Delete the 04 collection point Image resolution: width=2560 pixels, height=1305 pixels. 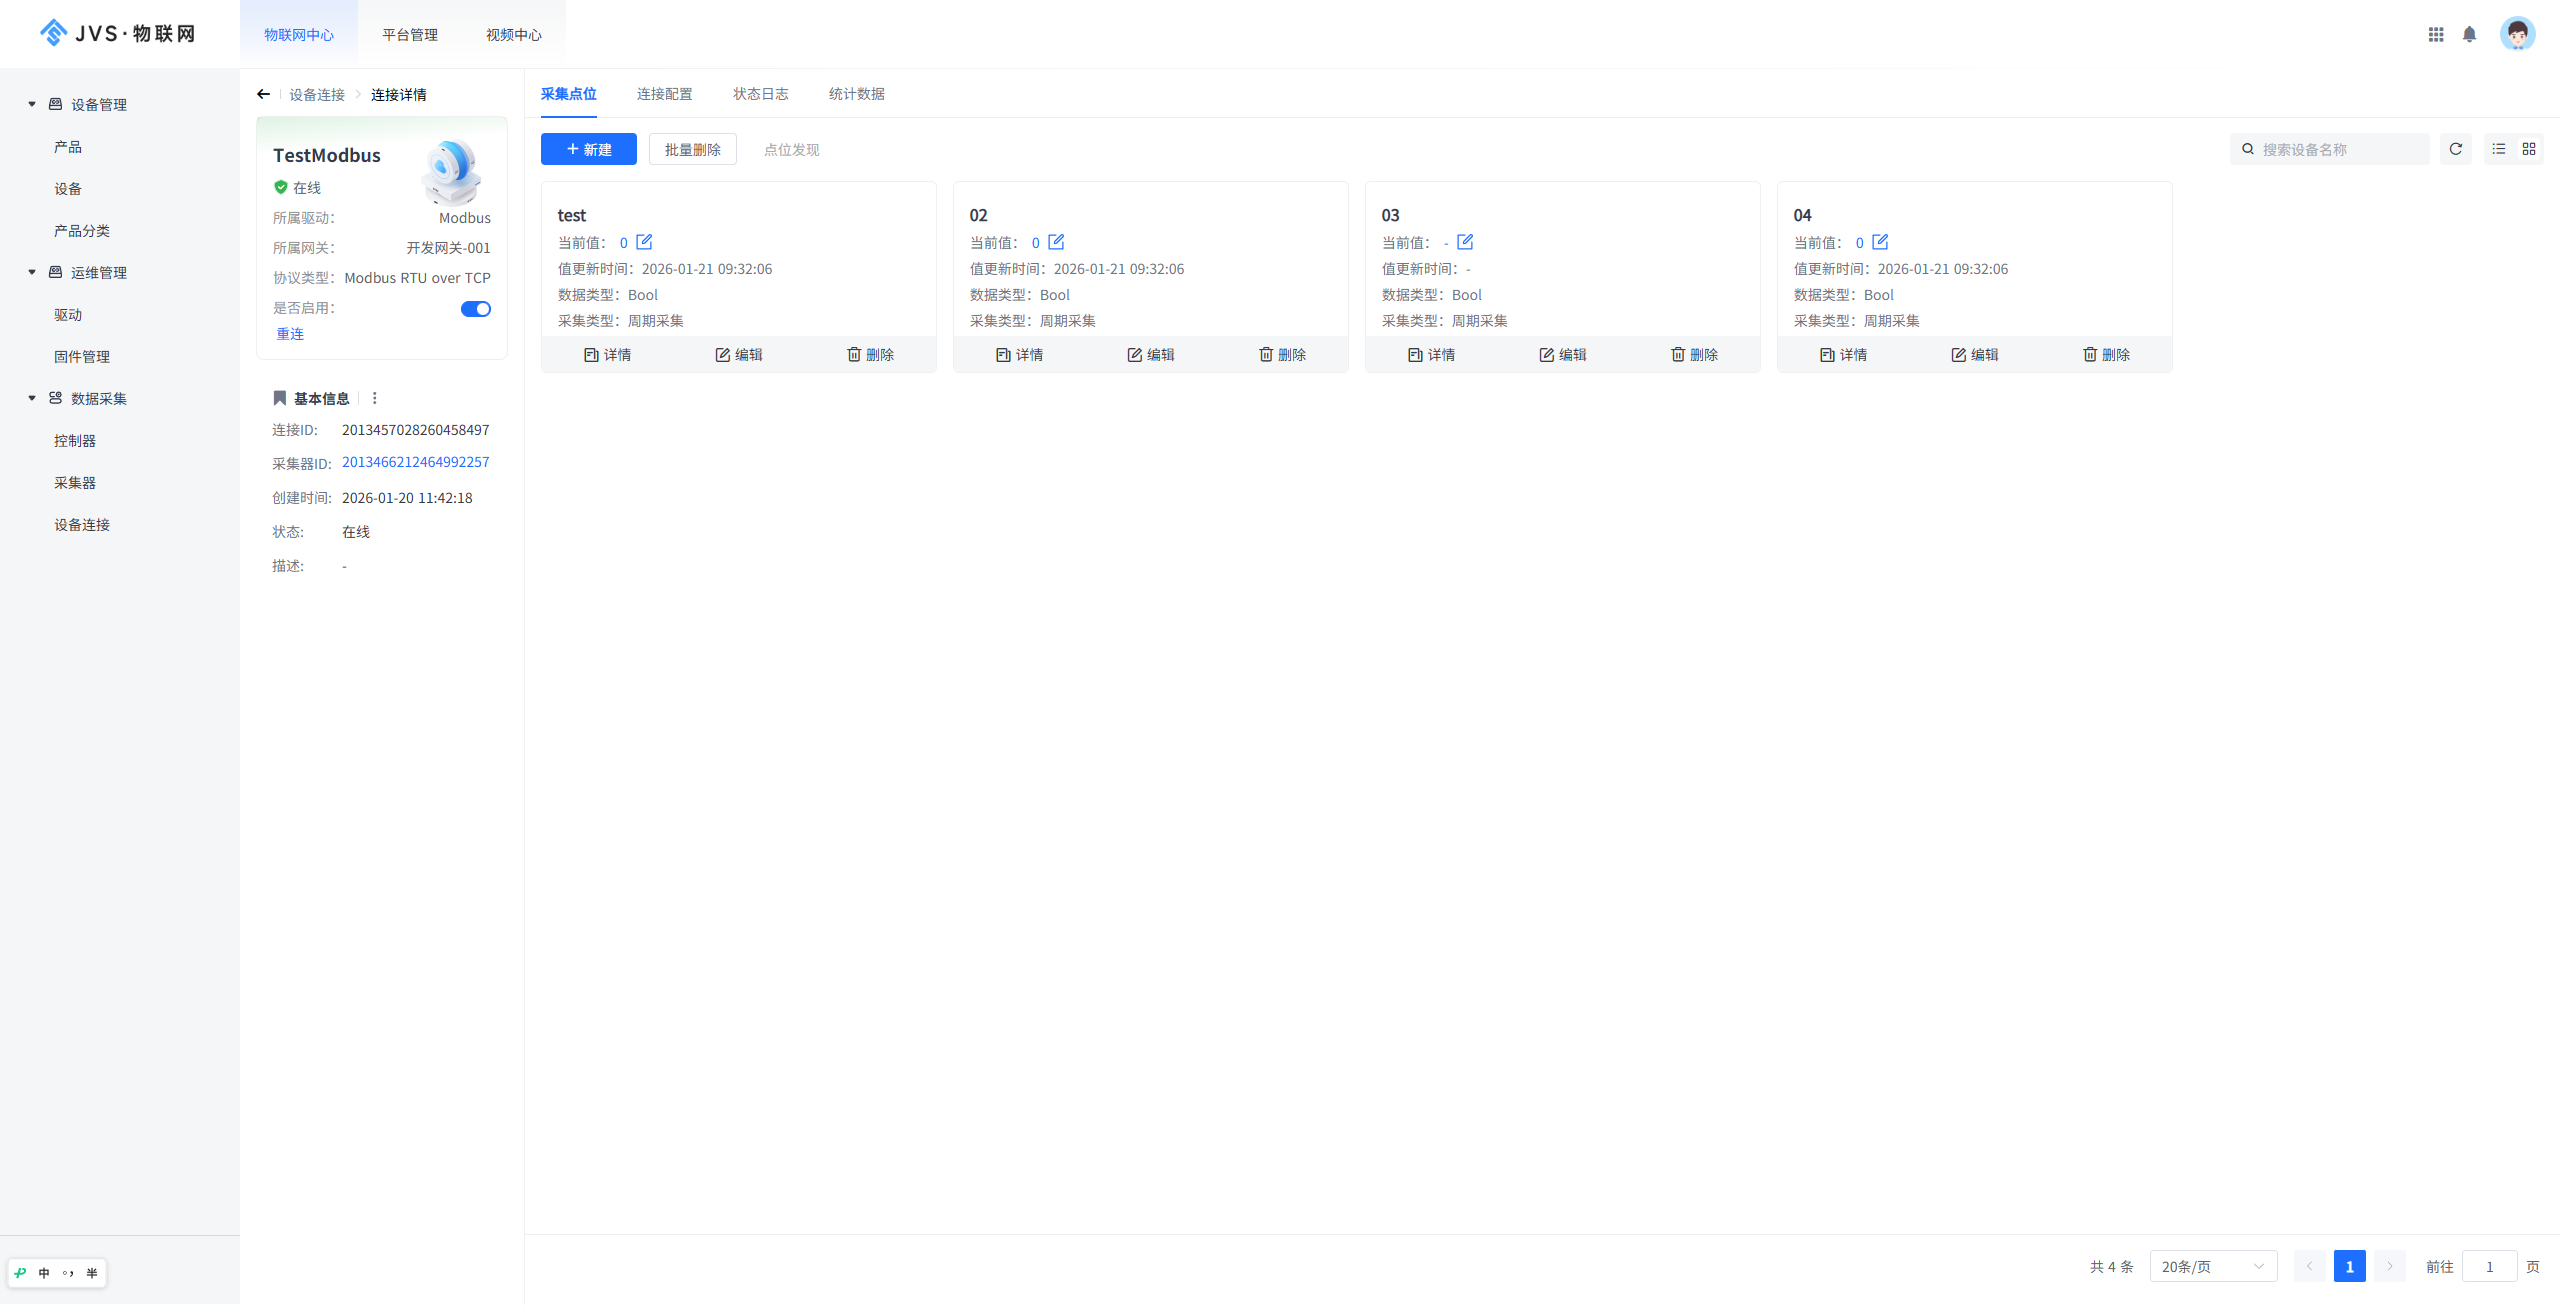[2106, 355]
